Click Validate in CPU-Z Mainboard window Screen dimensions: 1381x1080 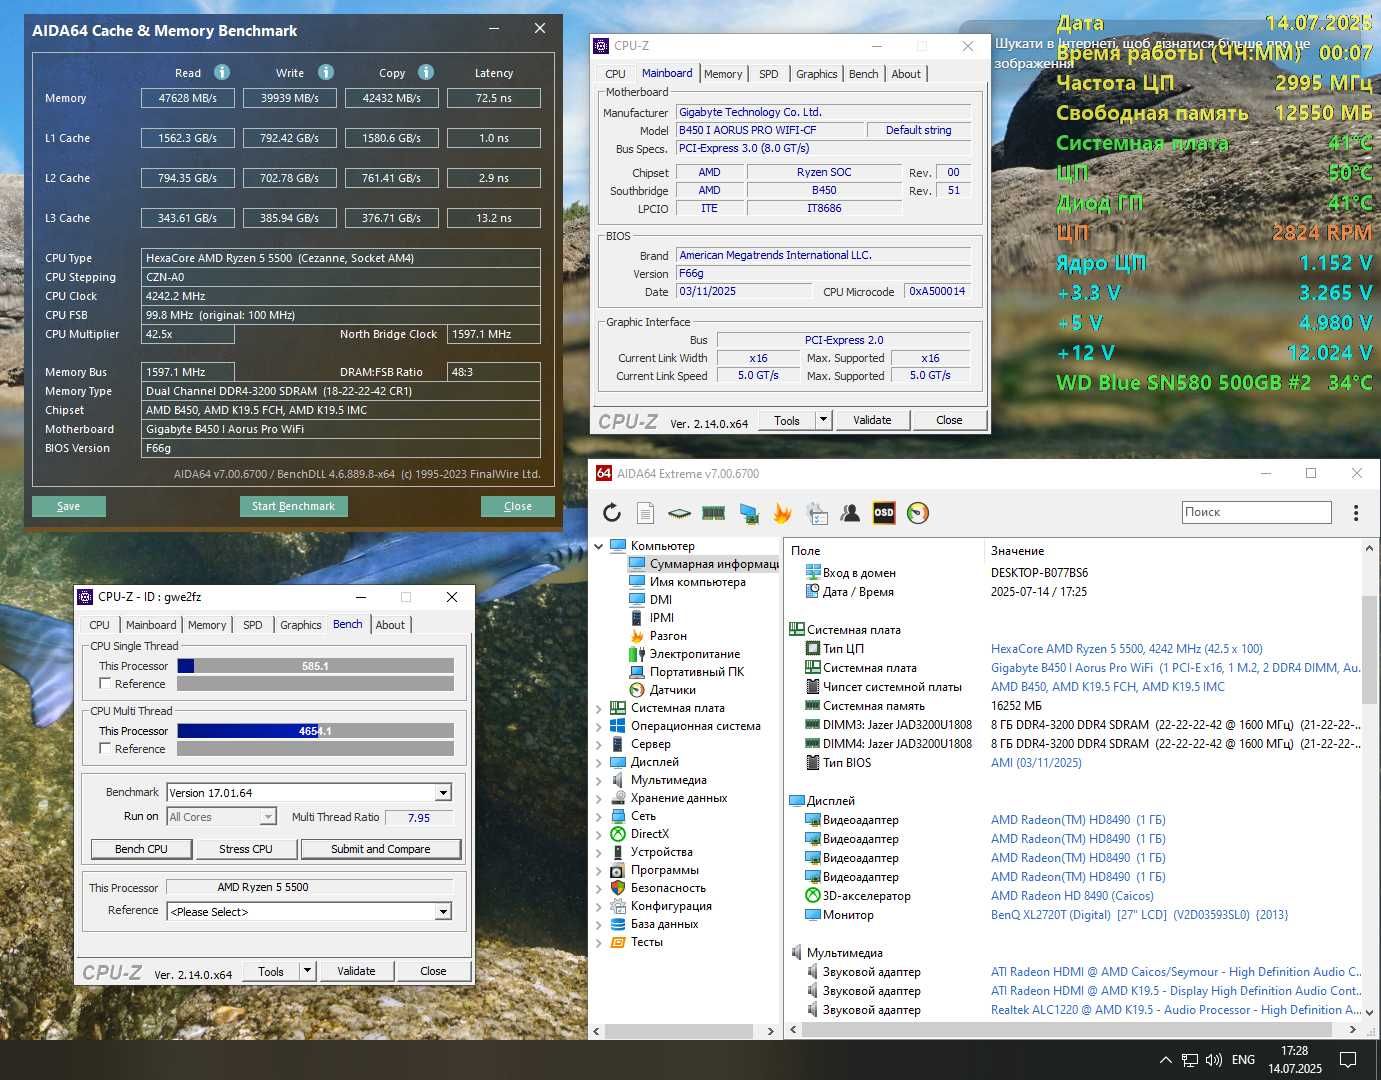(872, 420)
